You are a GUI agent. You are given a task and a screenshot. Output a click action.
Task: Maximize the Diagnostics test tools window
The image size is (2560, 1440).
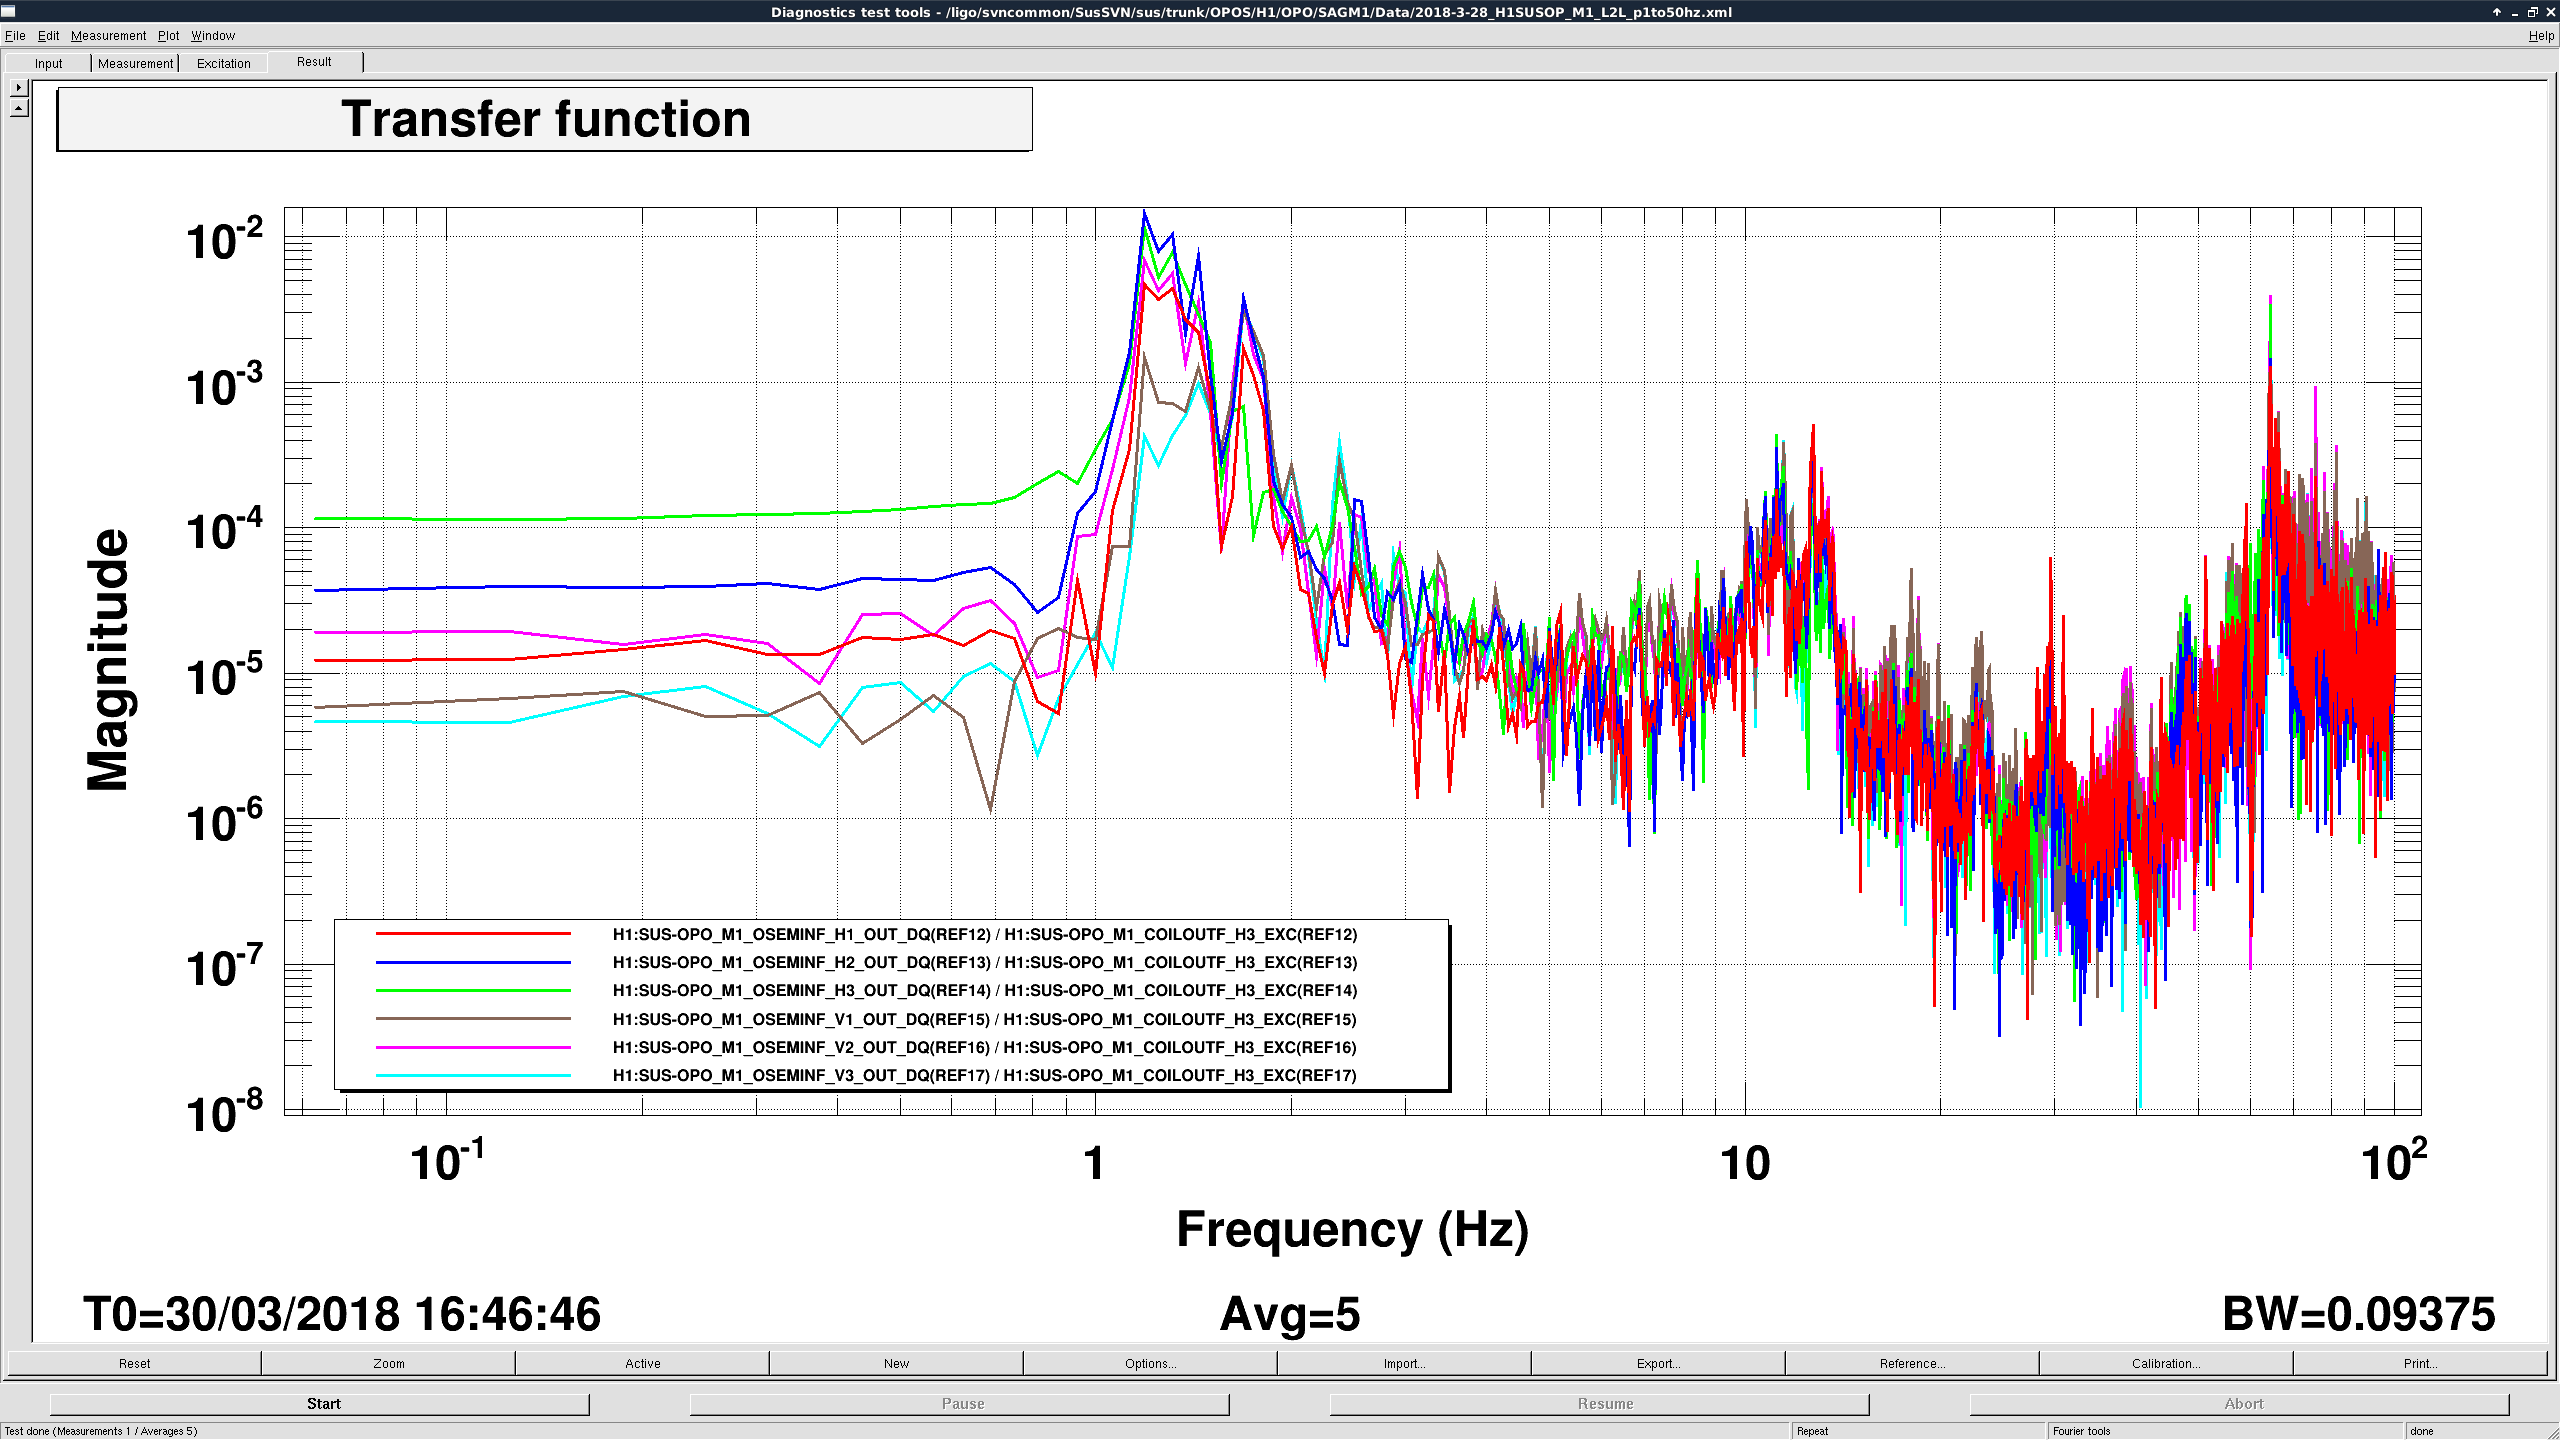2533,12
